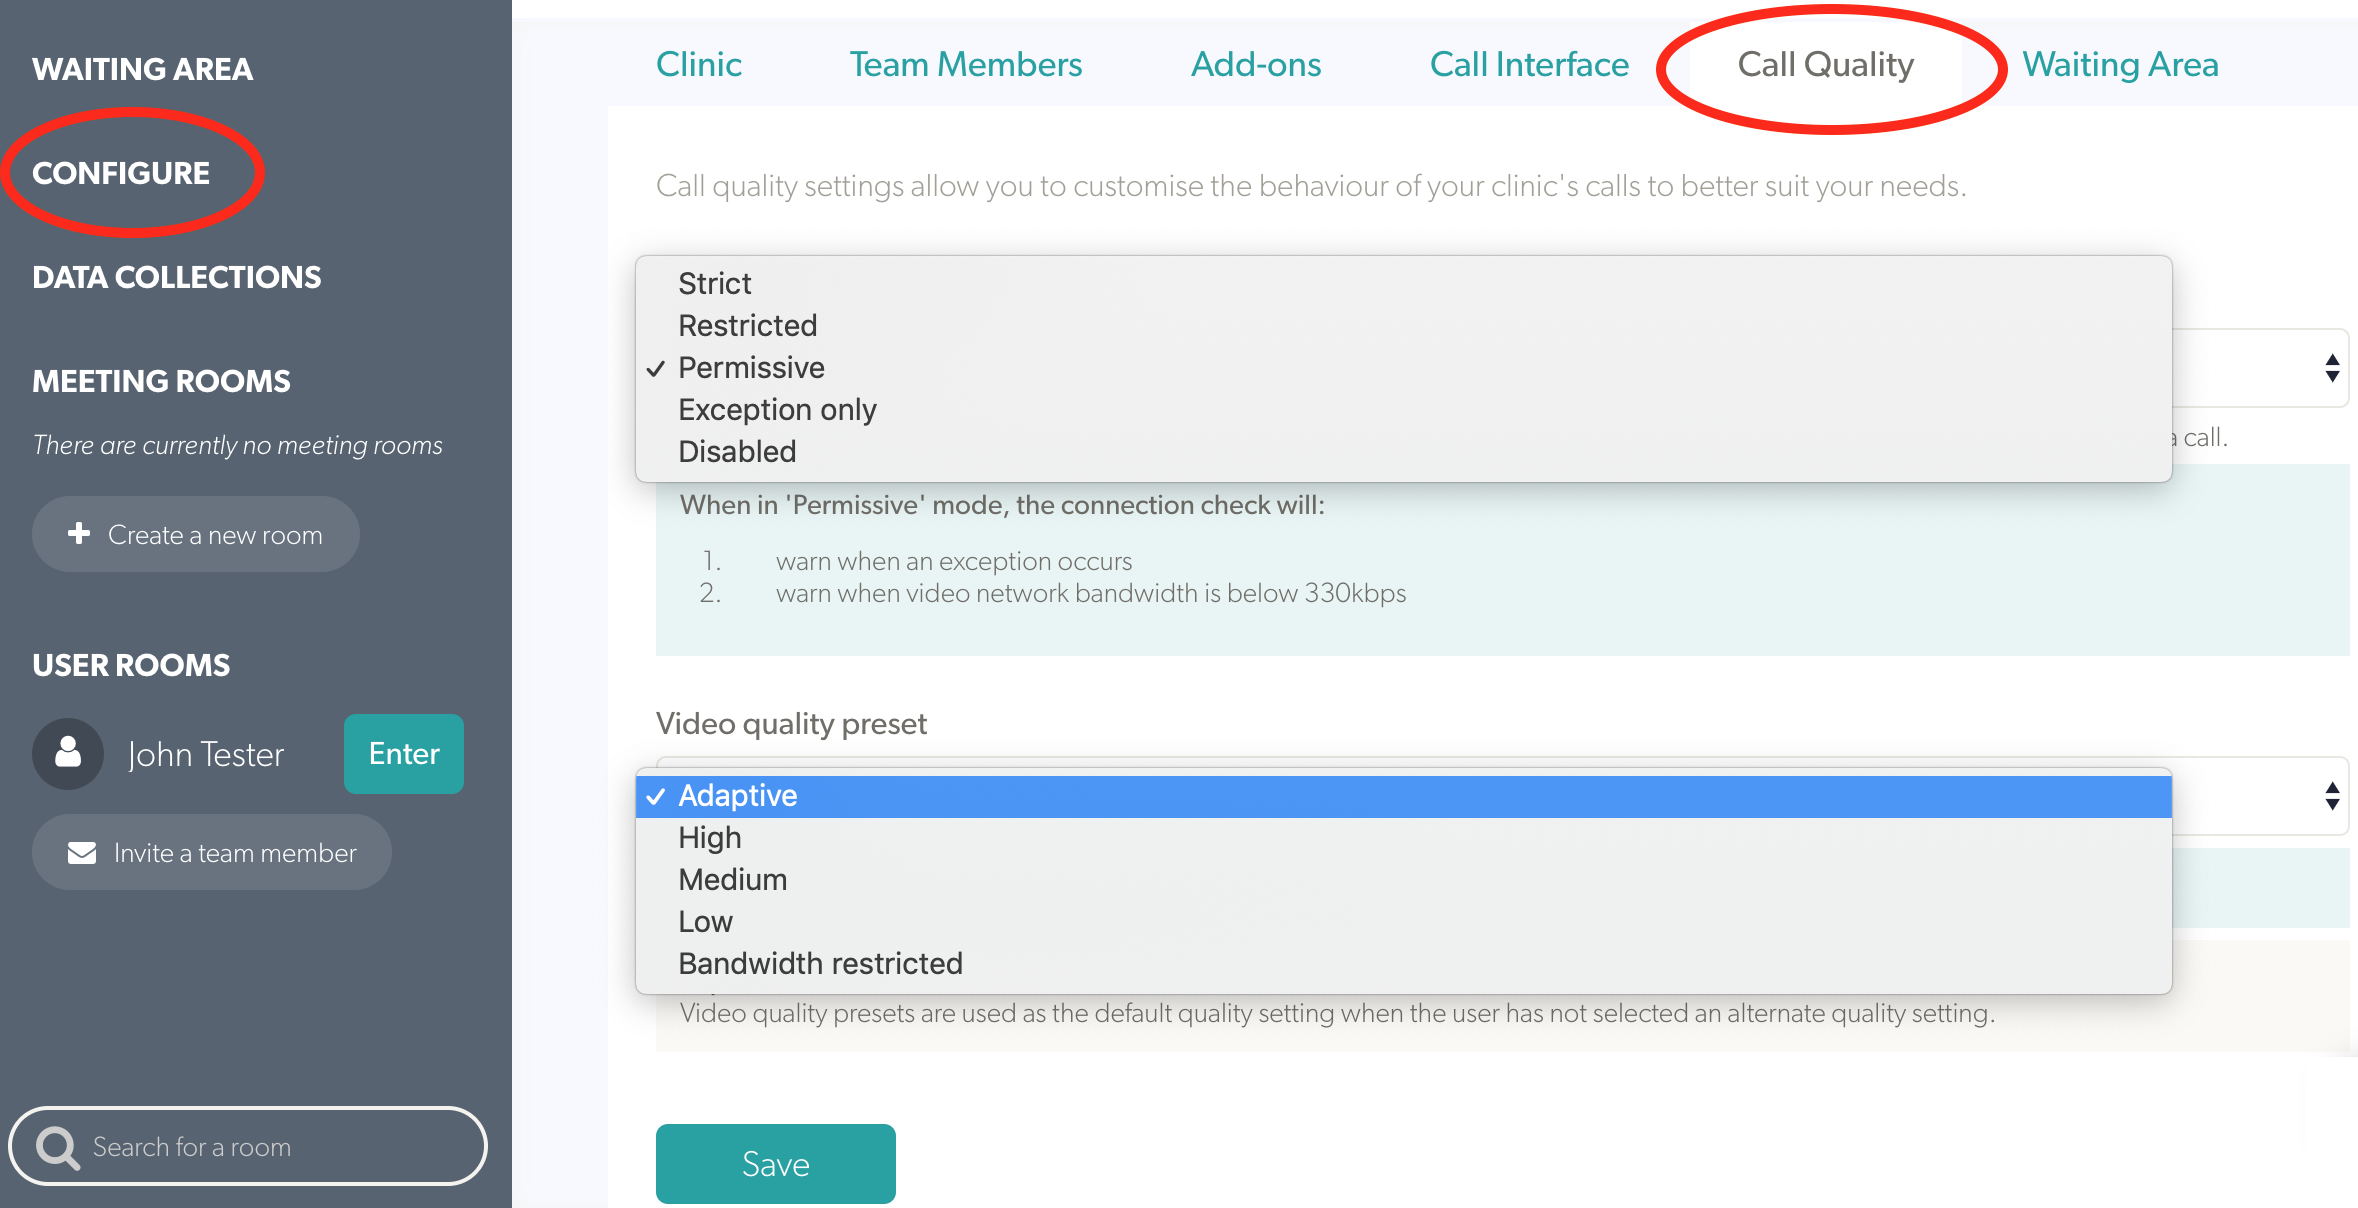Click the Save button
This screenshot has height=1208, width=2358.
point(775,1163)
